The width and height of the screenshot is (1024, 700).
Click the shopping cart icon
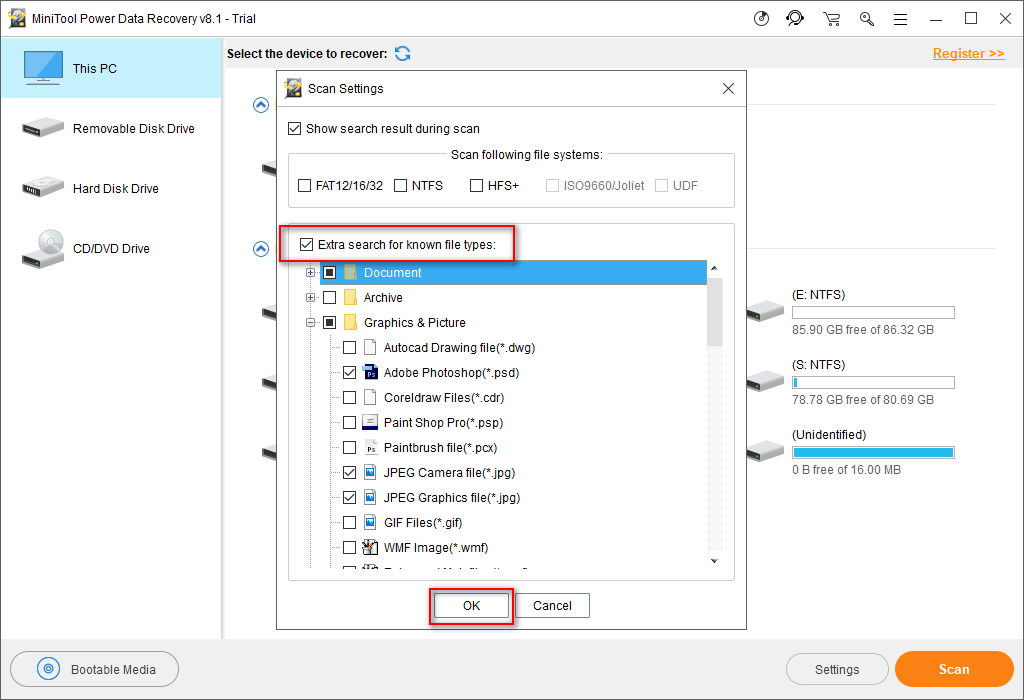coord(831,19)
